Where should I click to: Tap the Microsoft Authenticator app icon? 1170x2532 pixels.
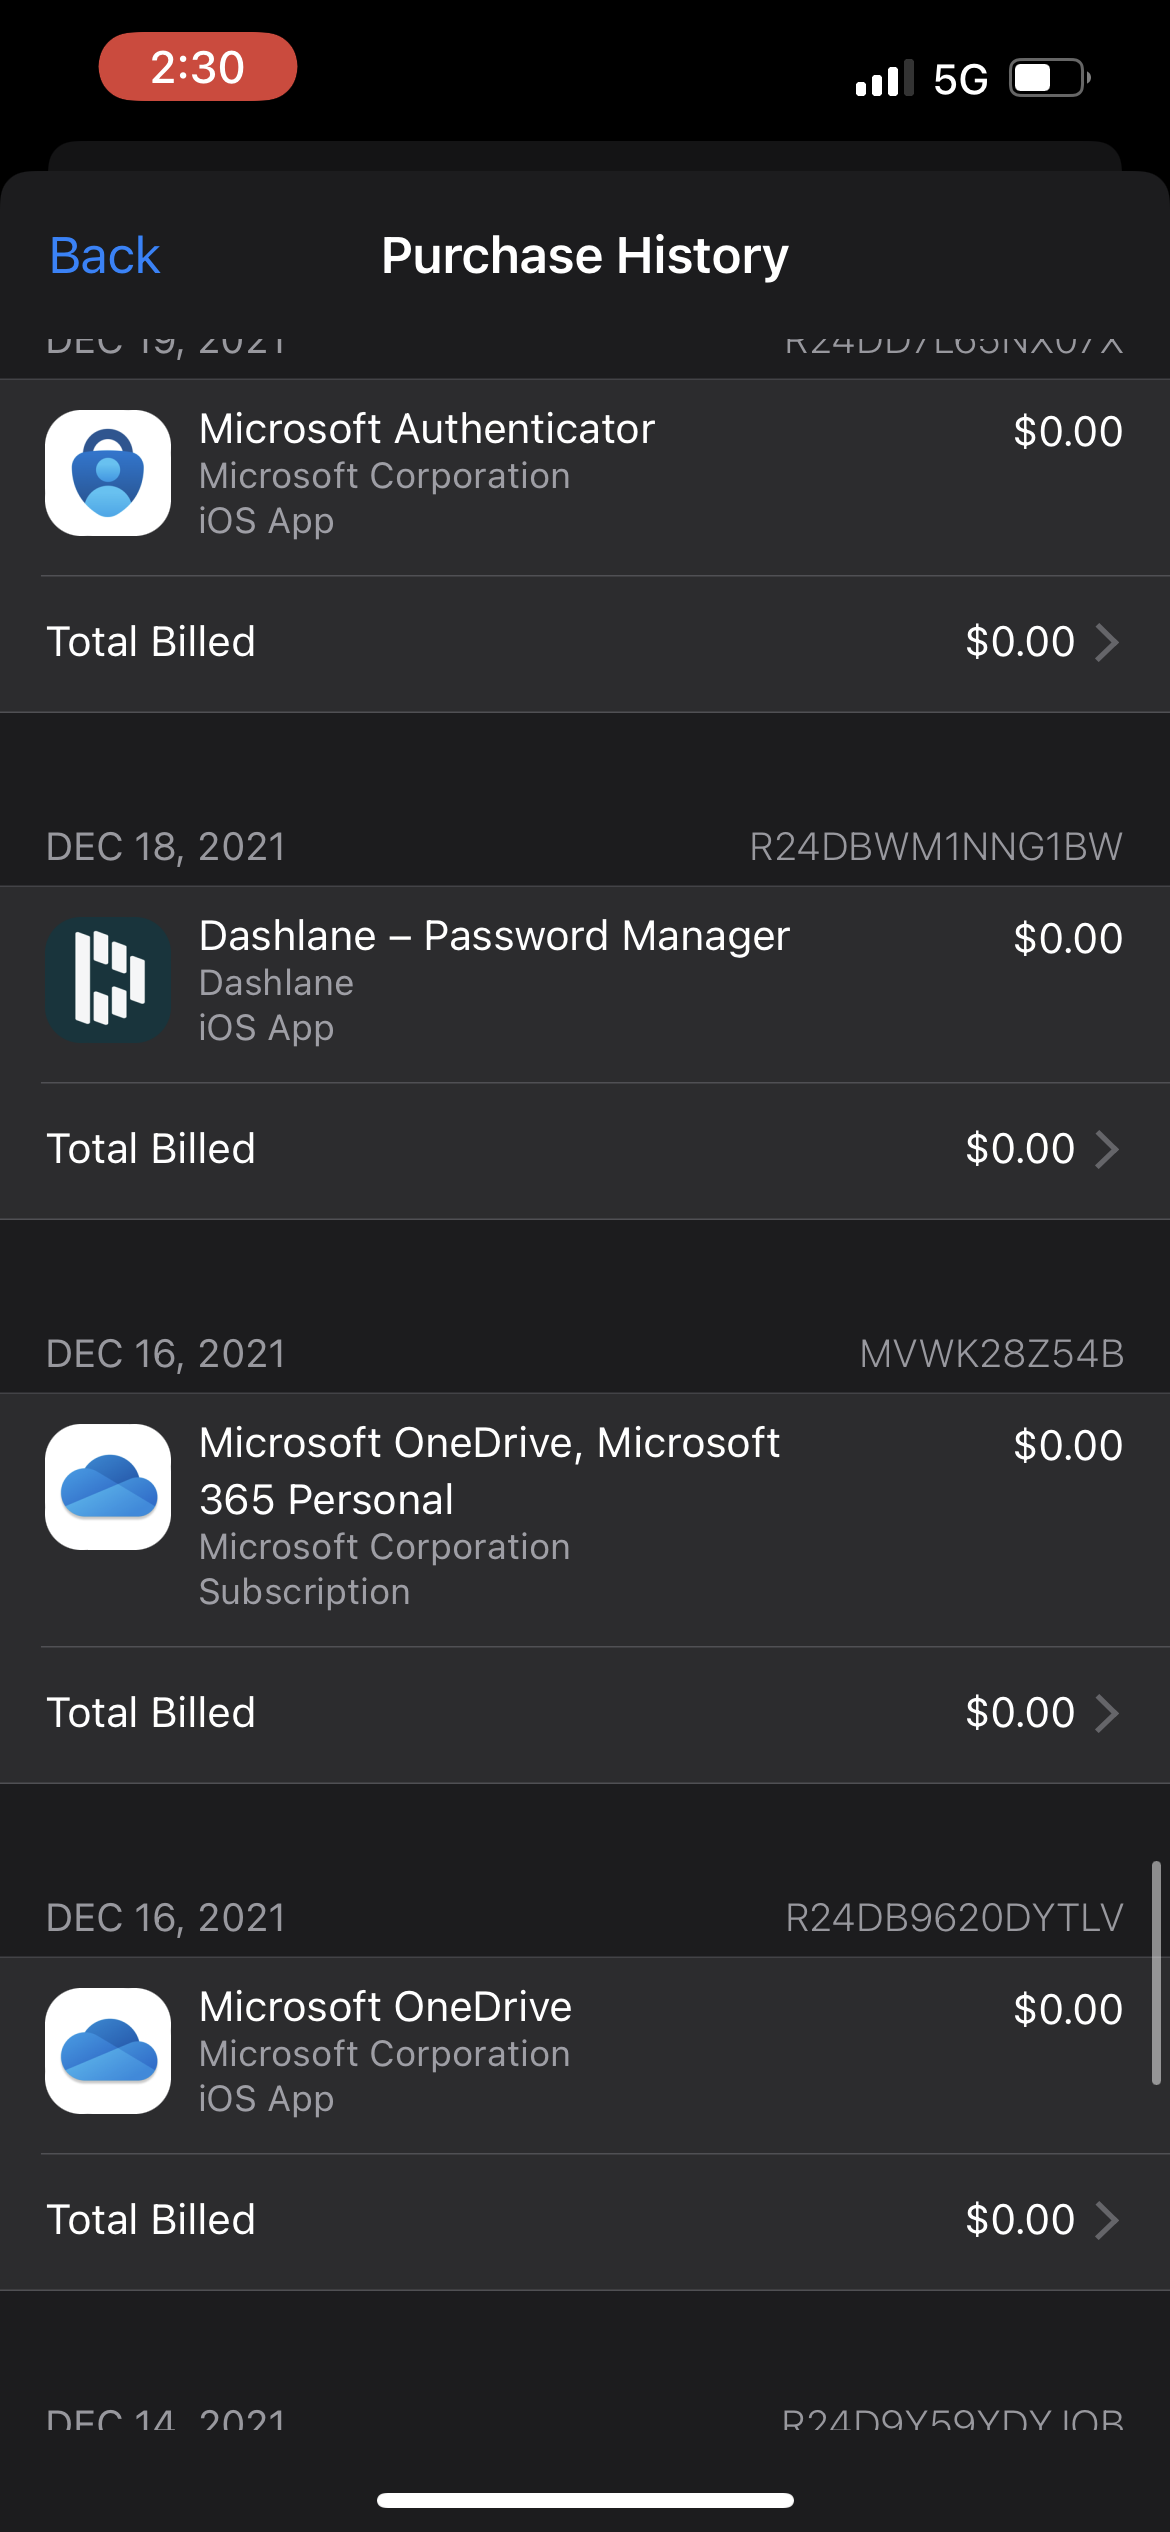108,473
